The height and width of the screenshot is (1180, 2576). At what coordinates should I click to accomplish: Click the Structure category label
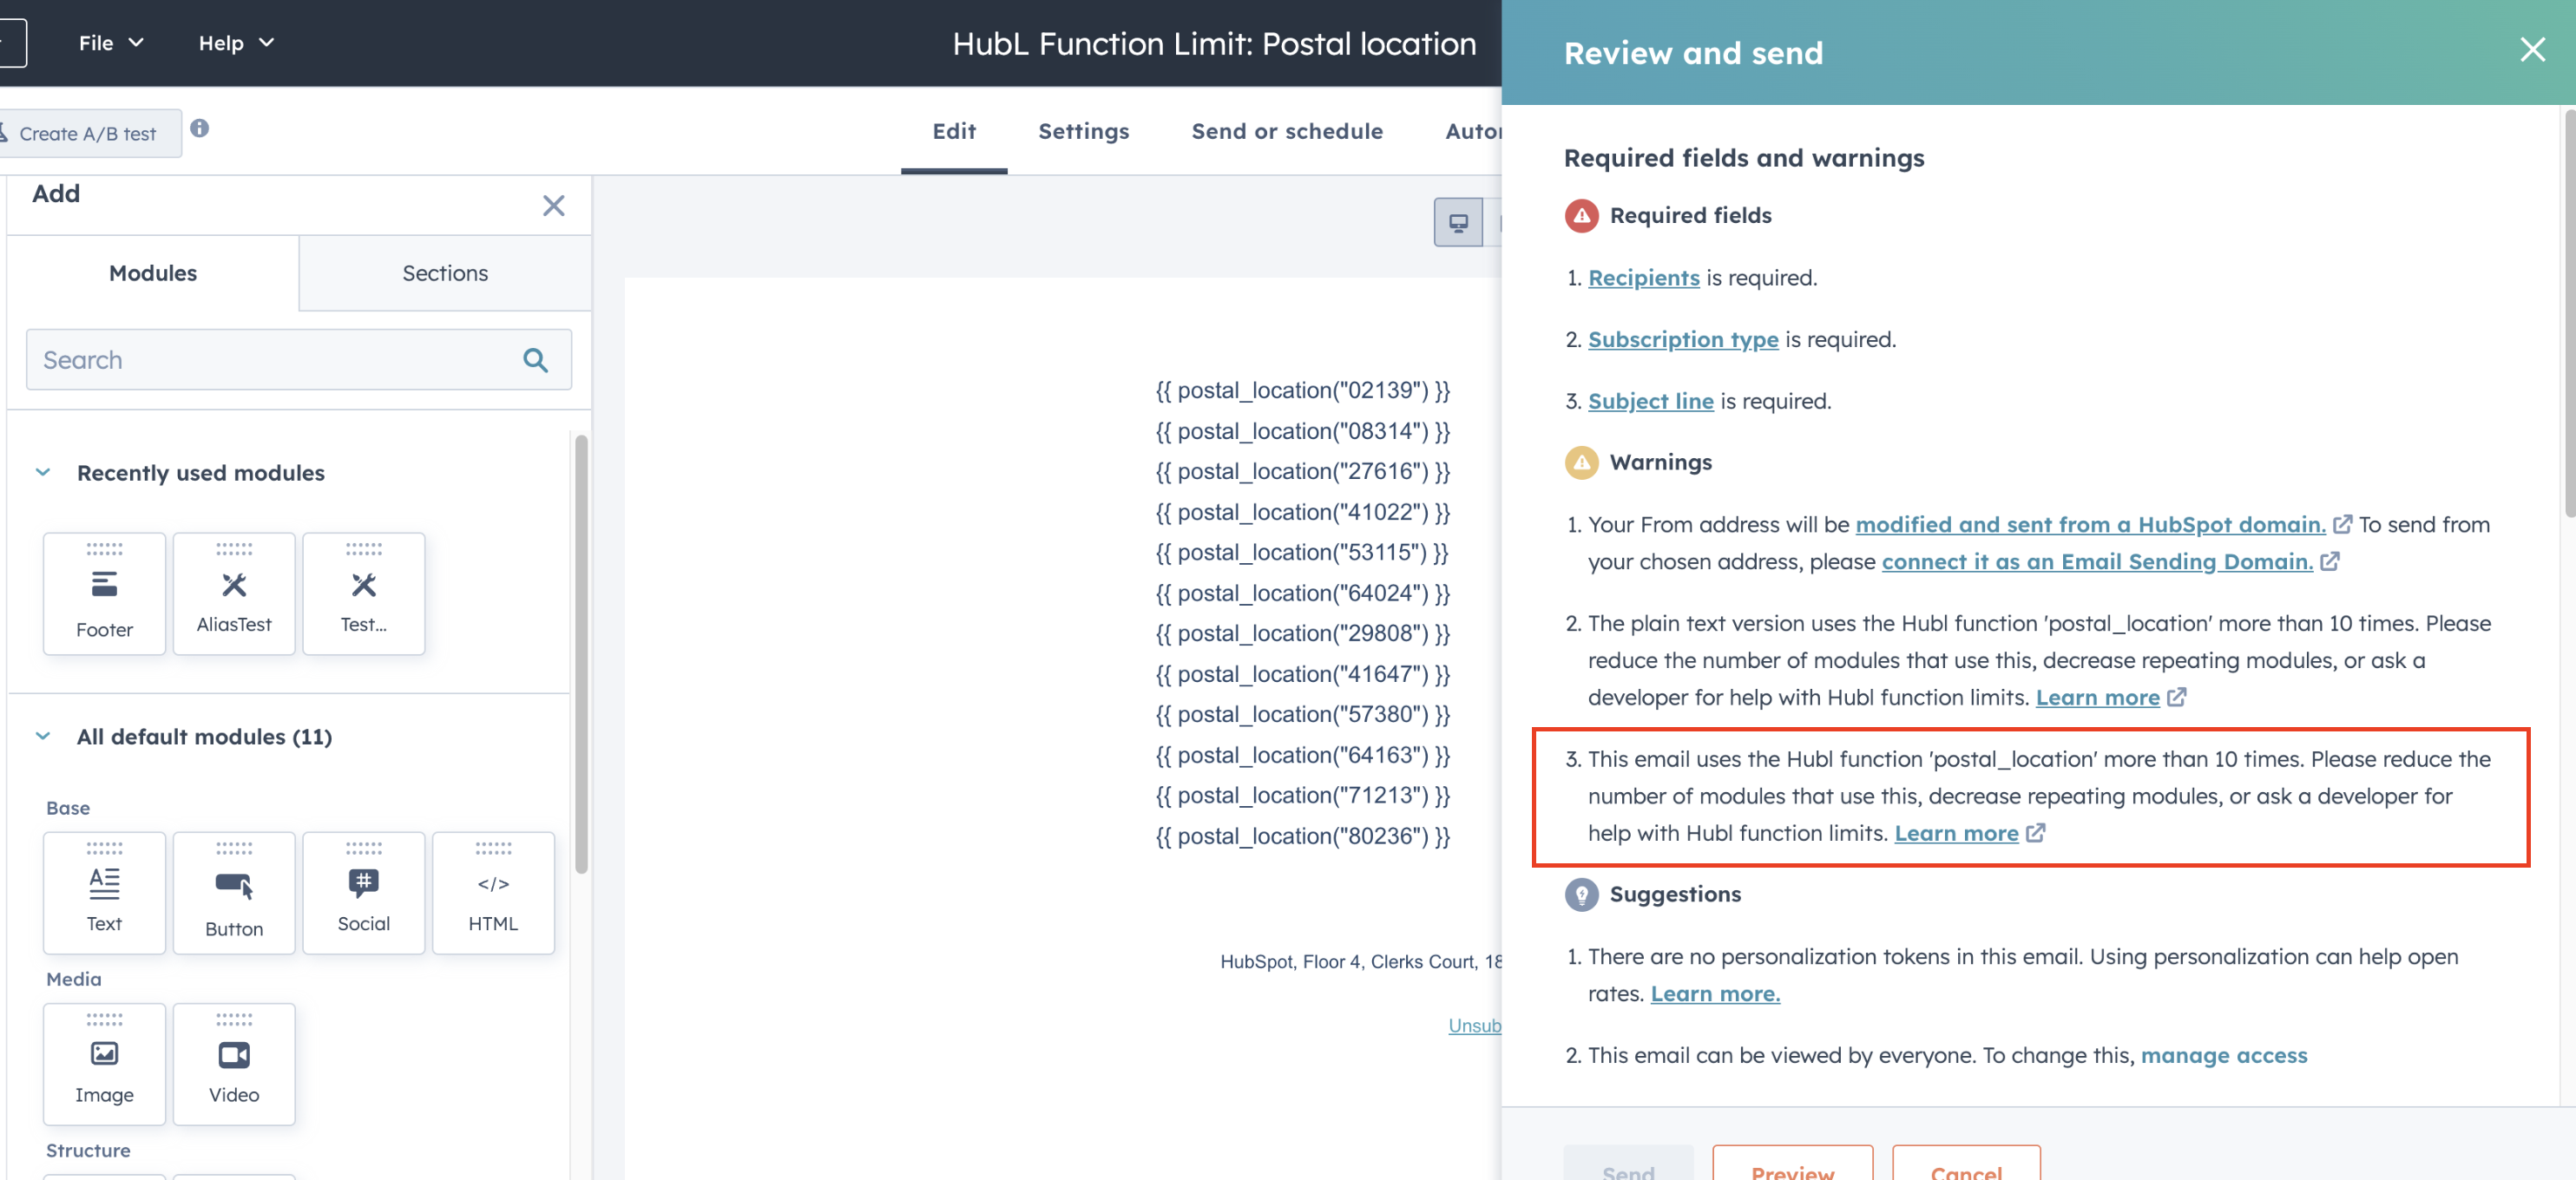(x=88, y=1150)
